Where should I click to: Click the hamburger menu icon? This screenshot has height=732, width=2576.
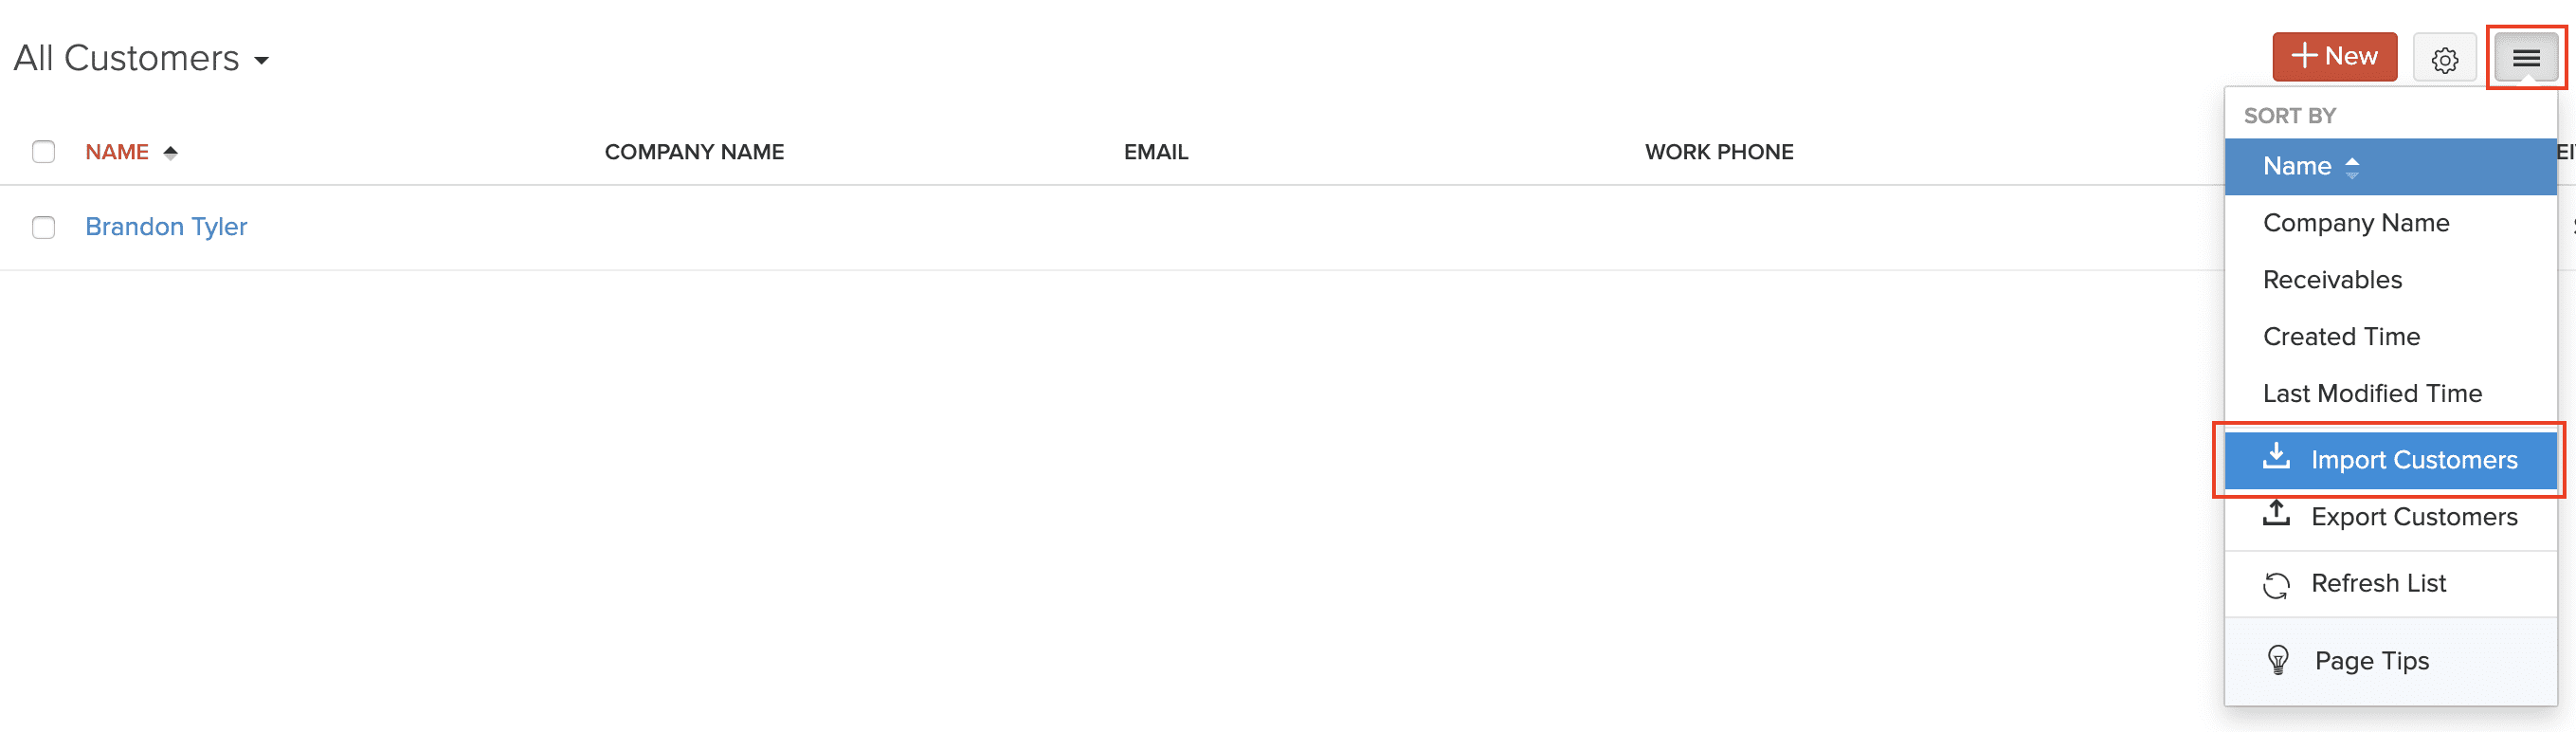tap(2525, 59)
